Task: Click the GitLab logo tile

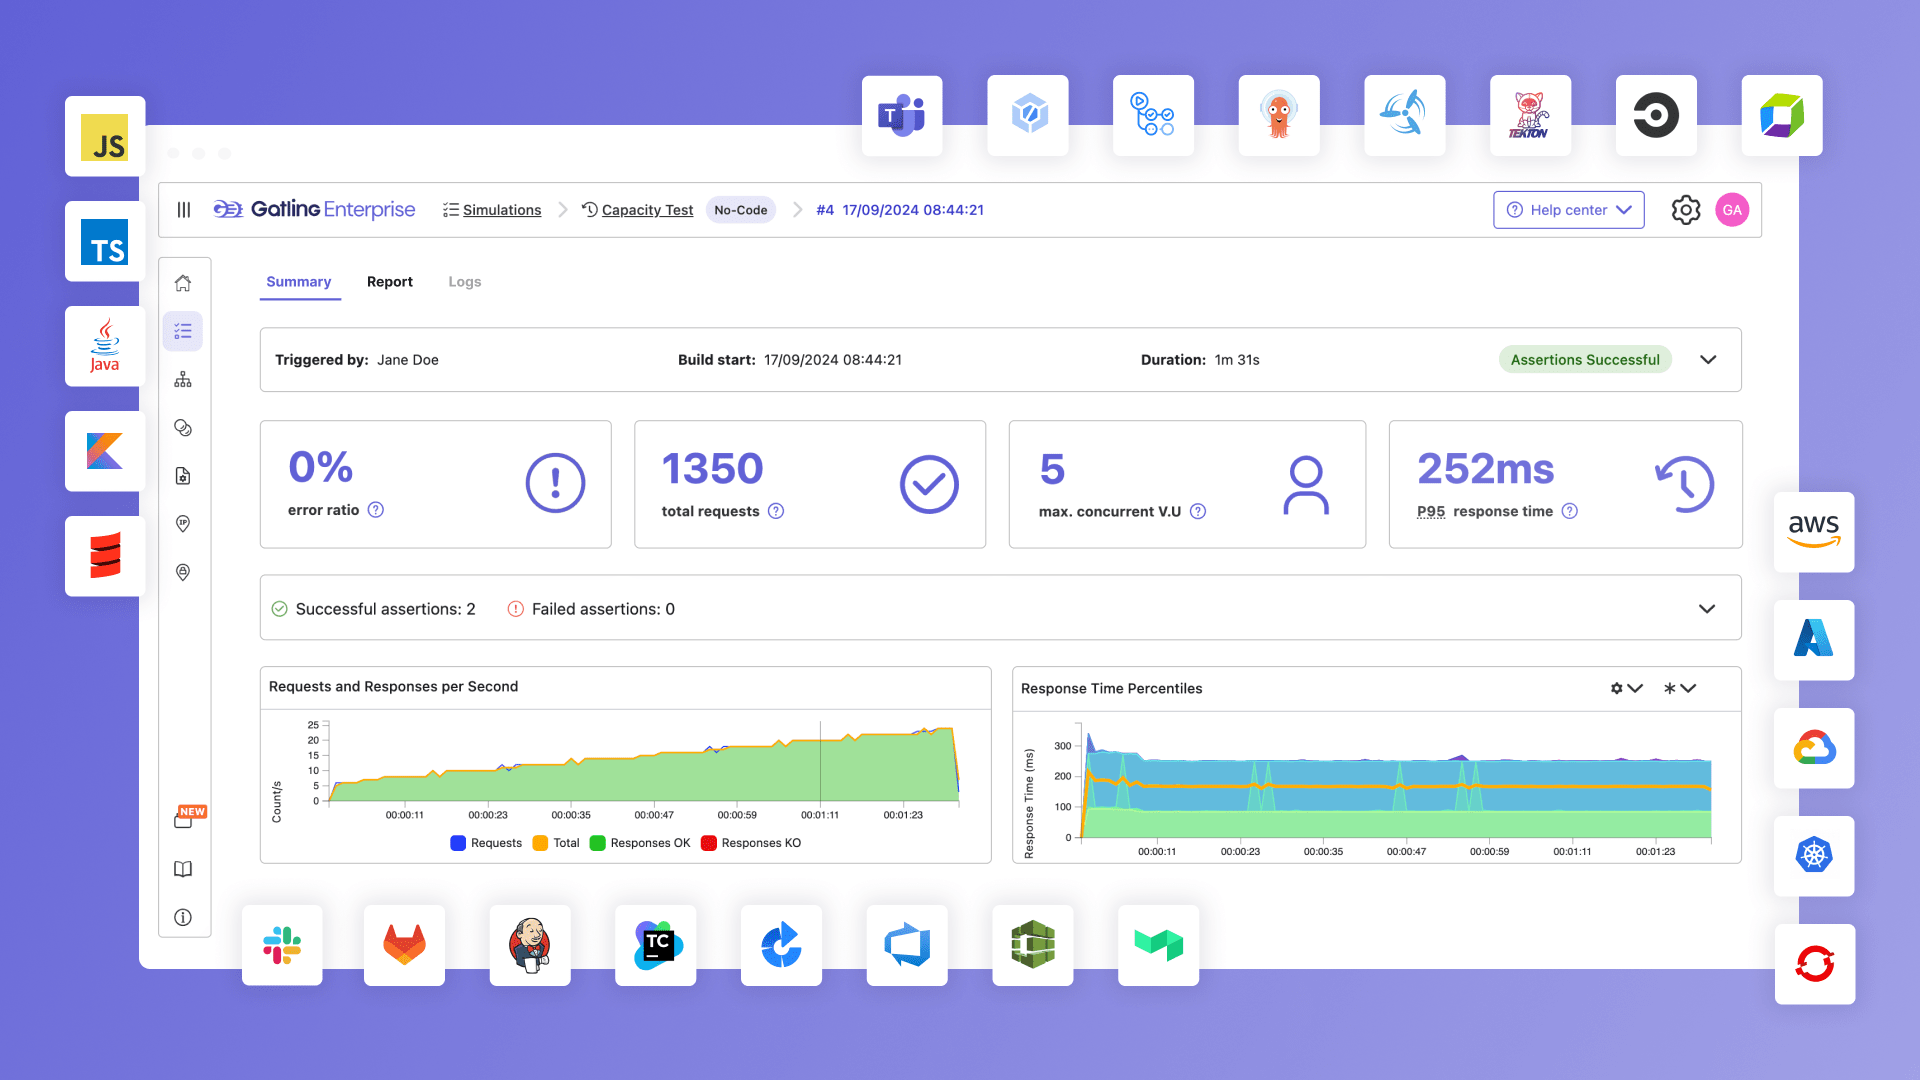Action: coord(404,945)
